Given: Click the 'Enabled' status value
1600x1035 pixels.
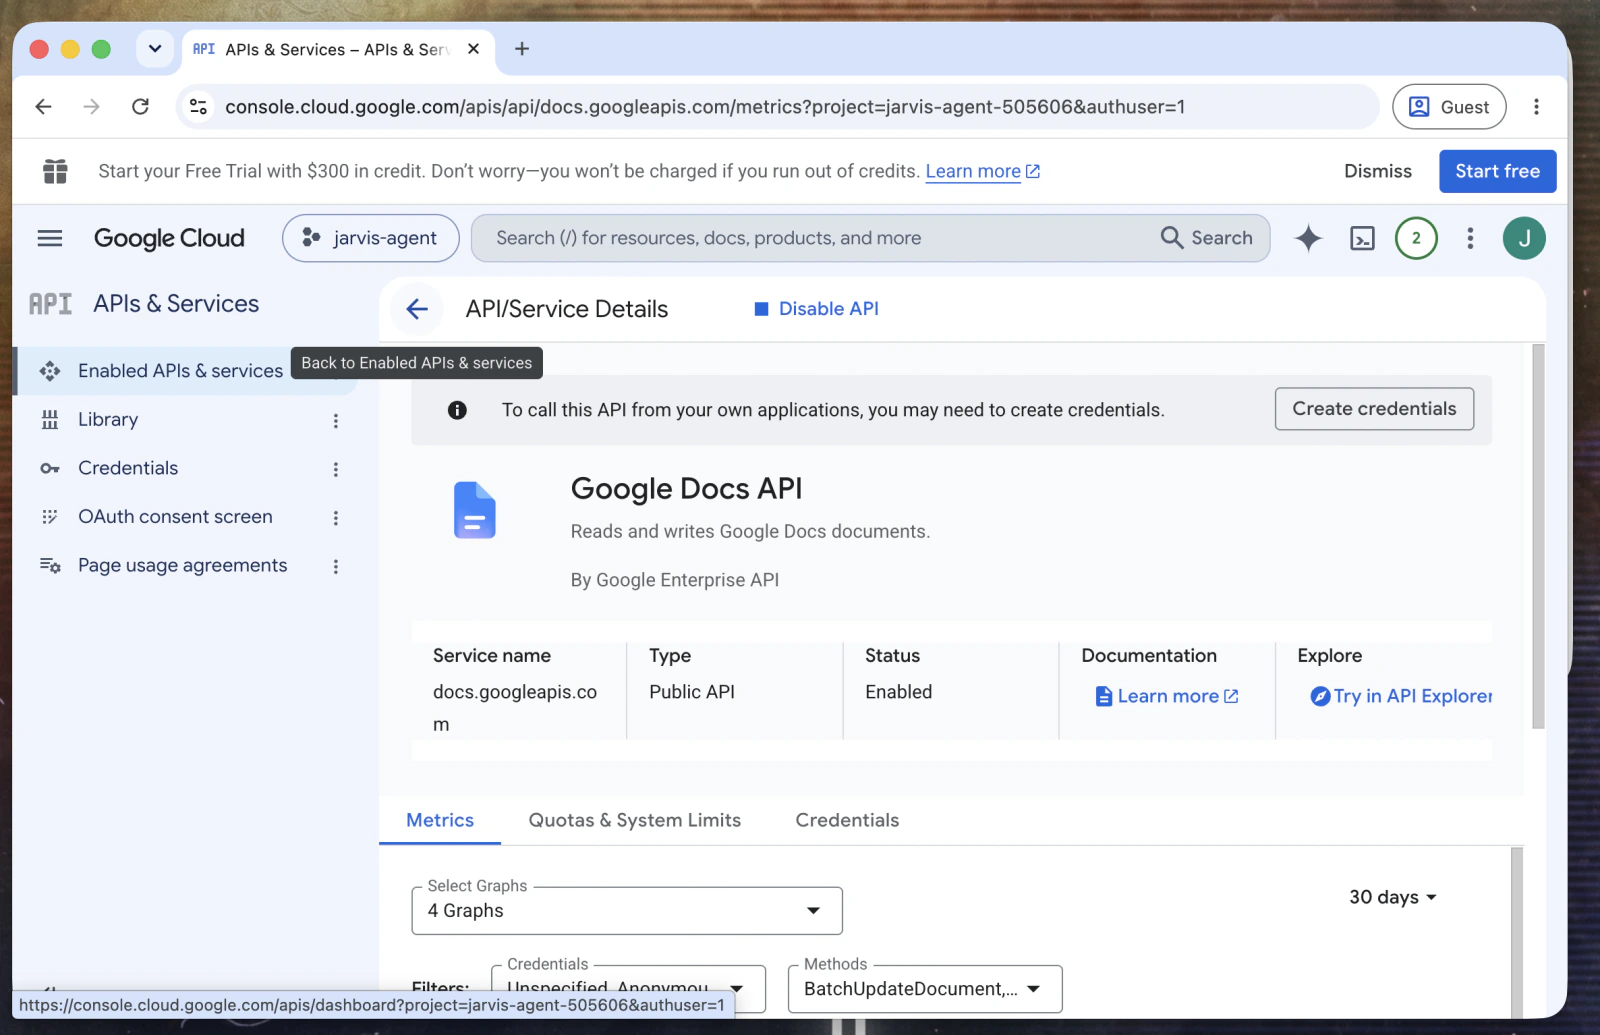Looking at the screenshot, I should click(x=898, y=692).
